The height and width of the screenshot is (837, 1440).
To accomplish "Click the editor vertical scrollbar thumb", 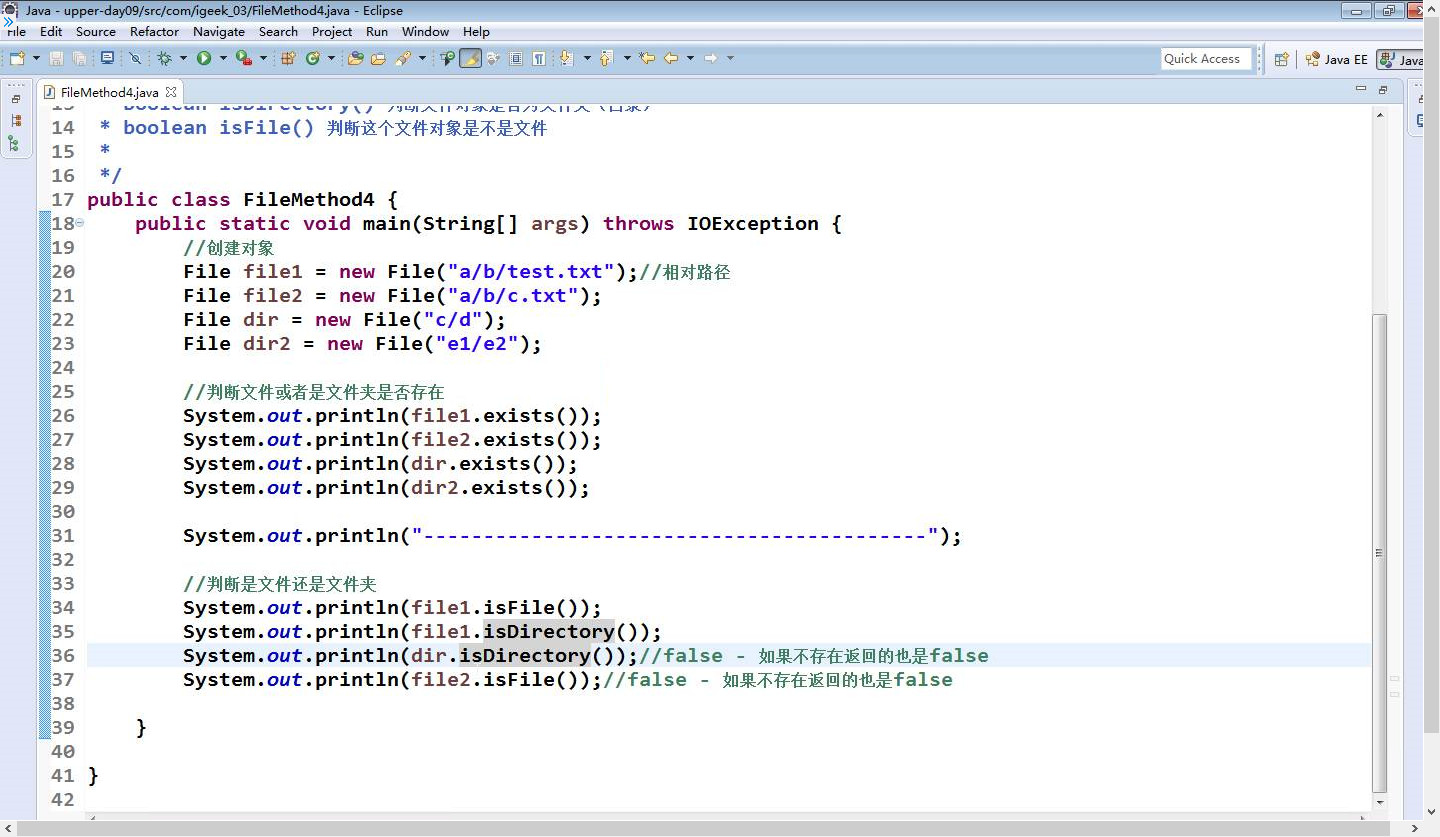I will (1380, 552).
